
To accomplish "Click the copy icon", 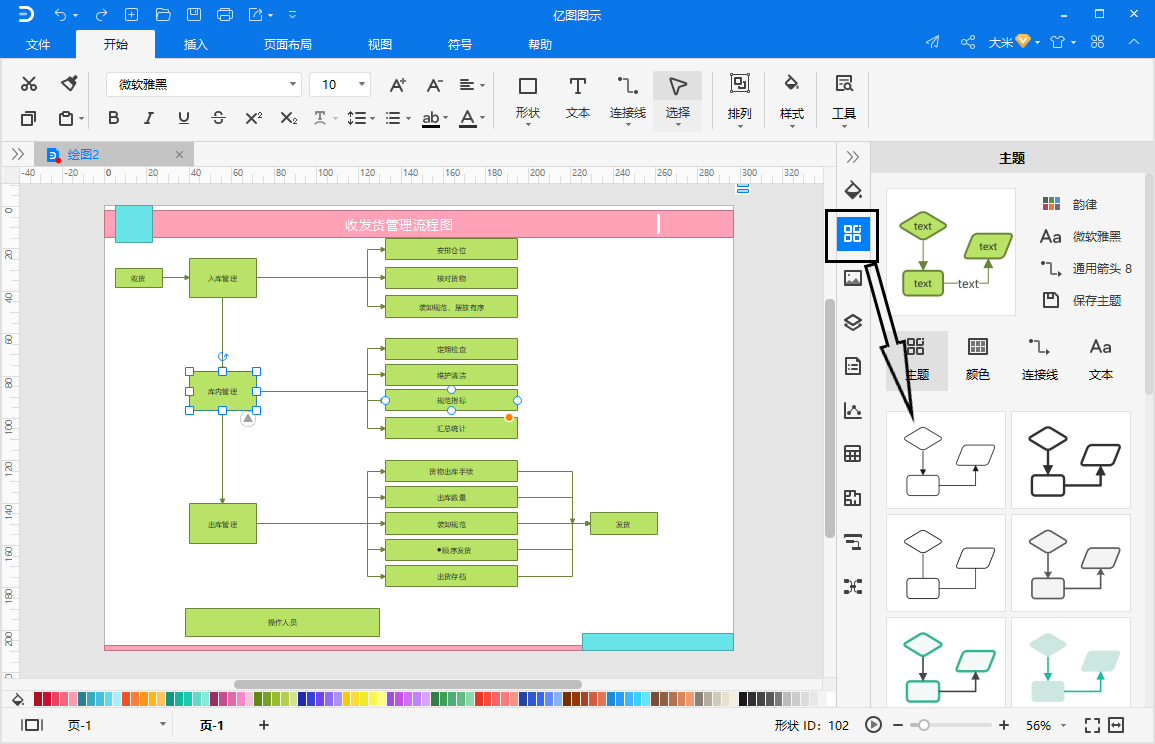I will point(29,118).
